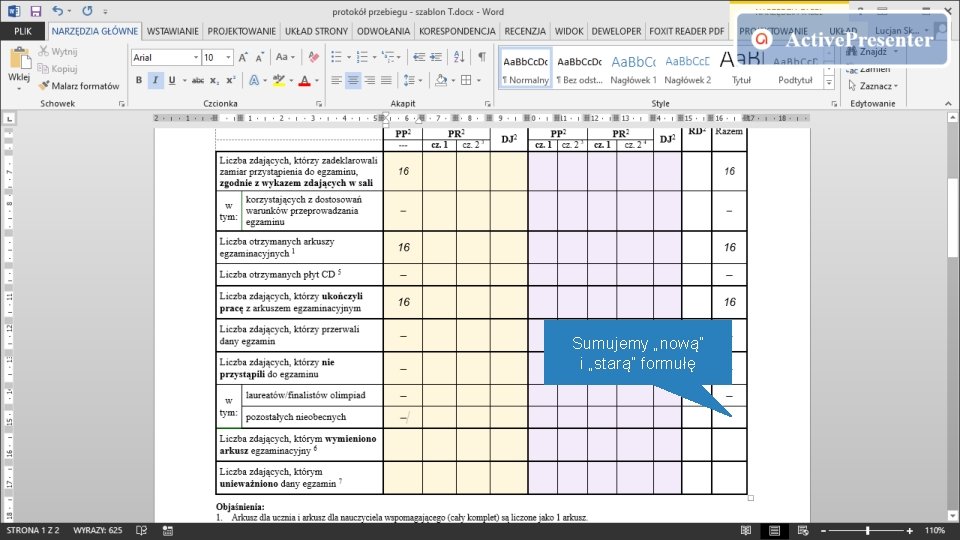Image resolution: width=960 pixels, height=540 pixels.
Task: Toggle strikethrough abc formatting
Action: (197, 80)
